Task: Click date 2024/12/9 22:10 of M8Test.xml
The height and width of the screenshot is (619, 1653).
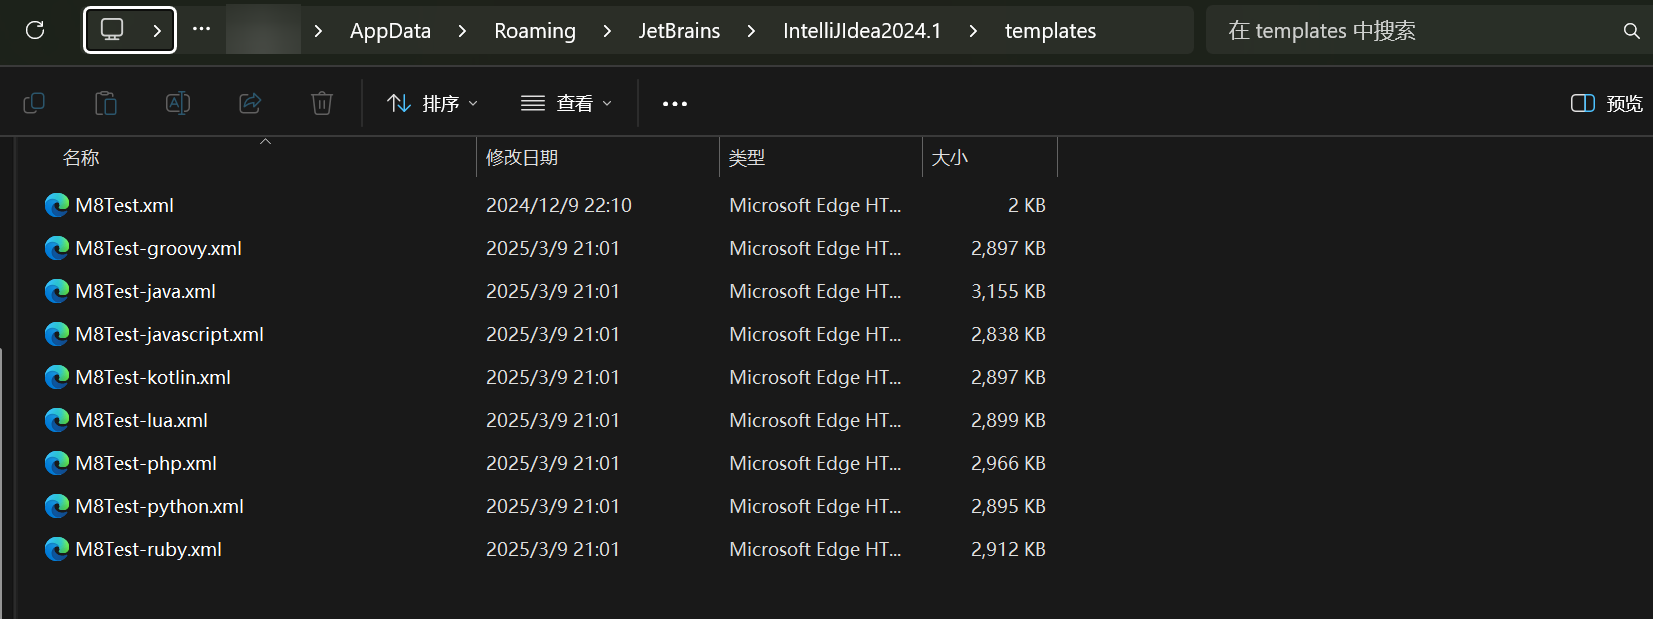Action: [559, 205]
